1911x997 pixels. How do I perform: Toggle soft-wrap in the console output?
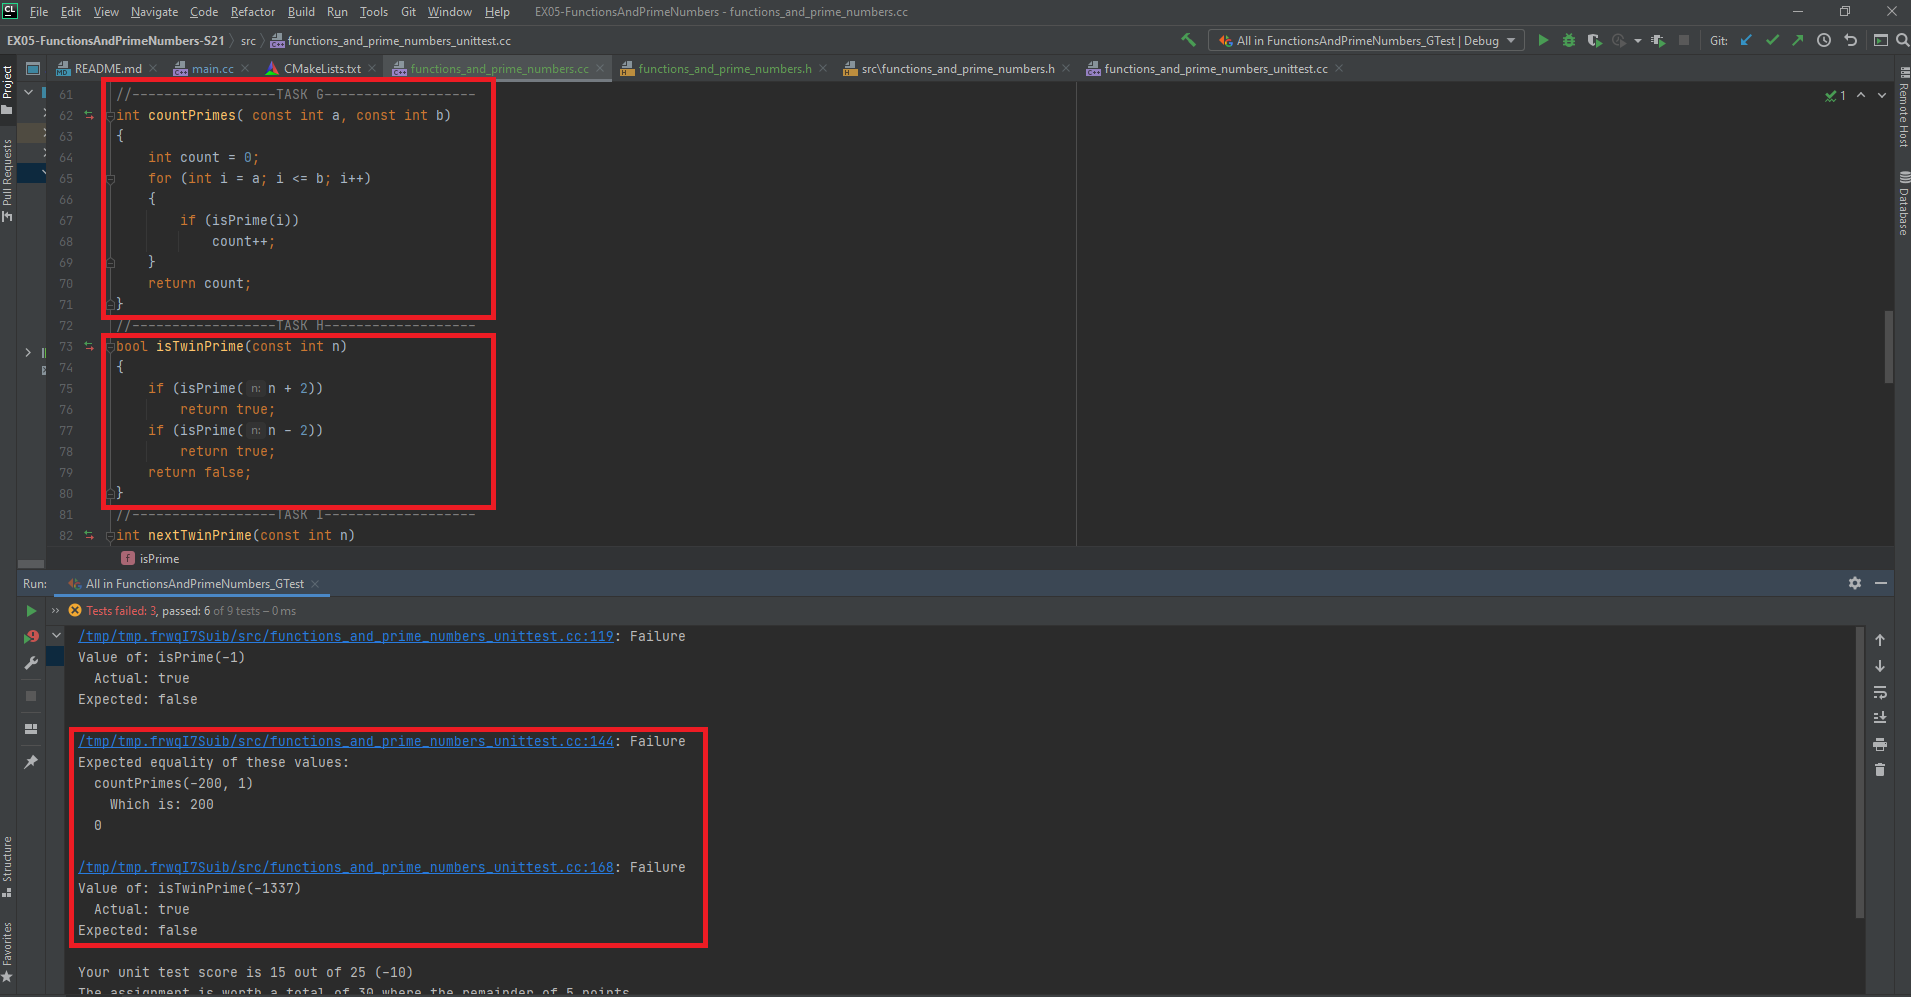pyautogui.click(x=1880, y=692)
